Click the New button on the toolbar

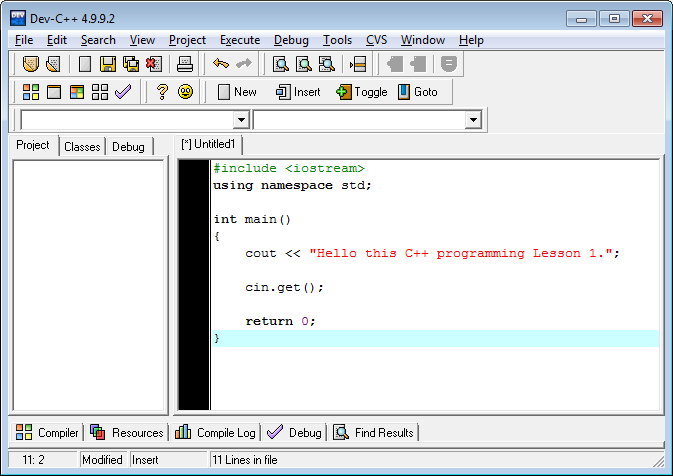tap(237, 91)
